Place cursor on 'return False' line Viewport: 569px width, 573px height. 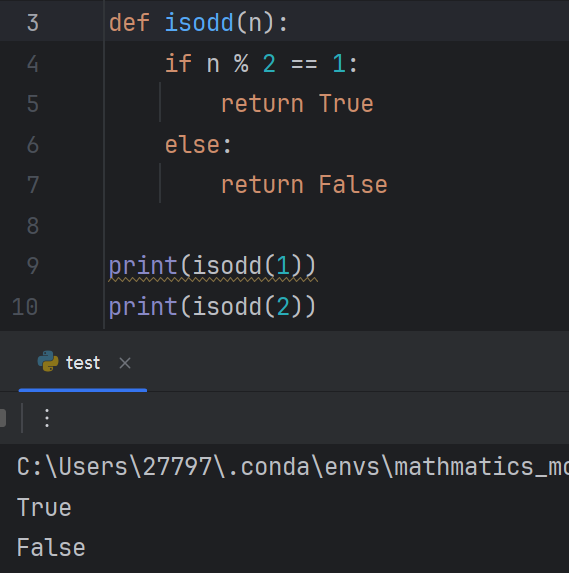pyautogui.click(x=304, y=185)
